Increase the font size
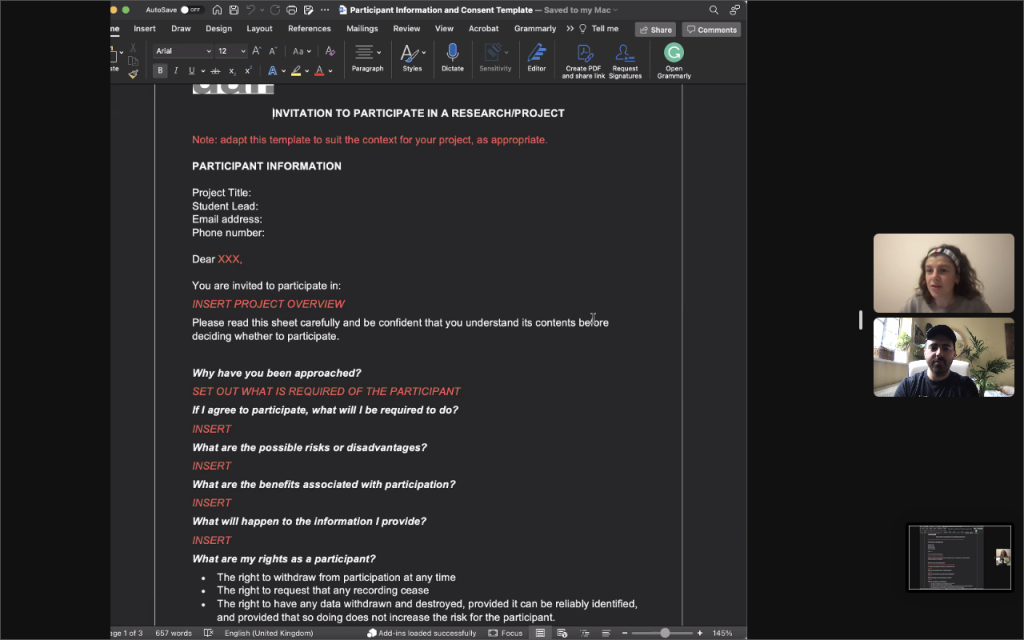Image resolution: width=1024 pixels, height=640 pixels. (257, 51)
